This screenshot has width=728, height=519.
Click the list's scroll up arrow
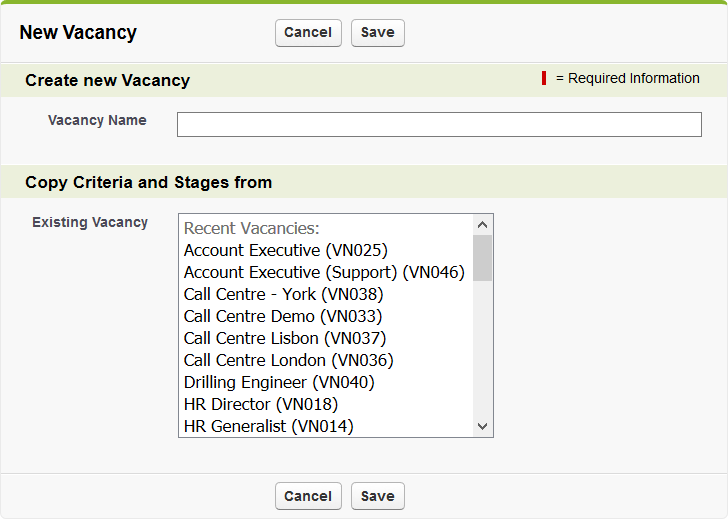[x=483, y=225]
